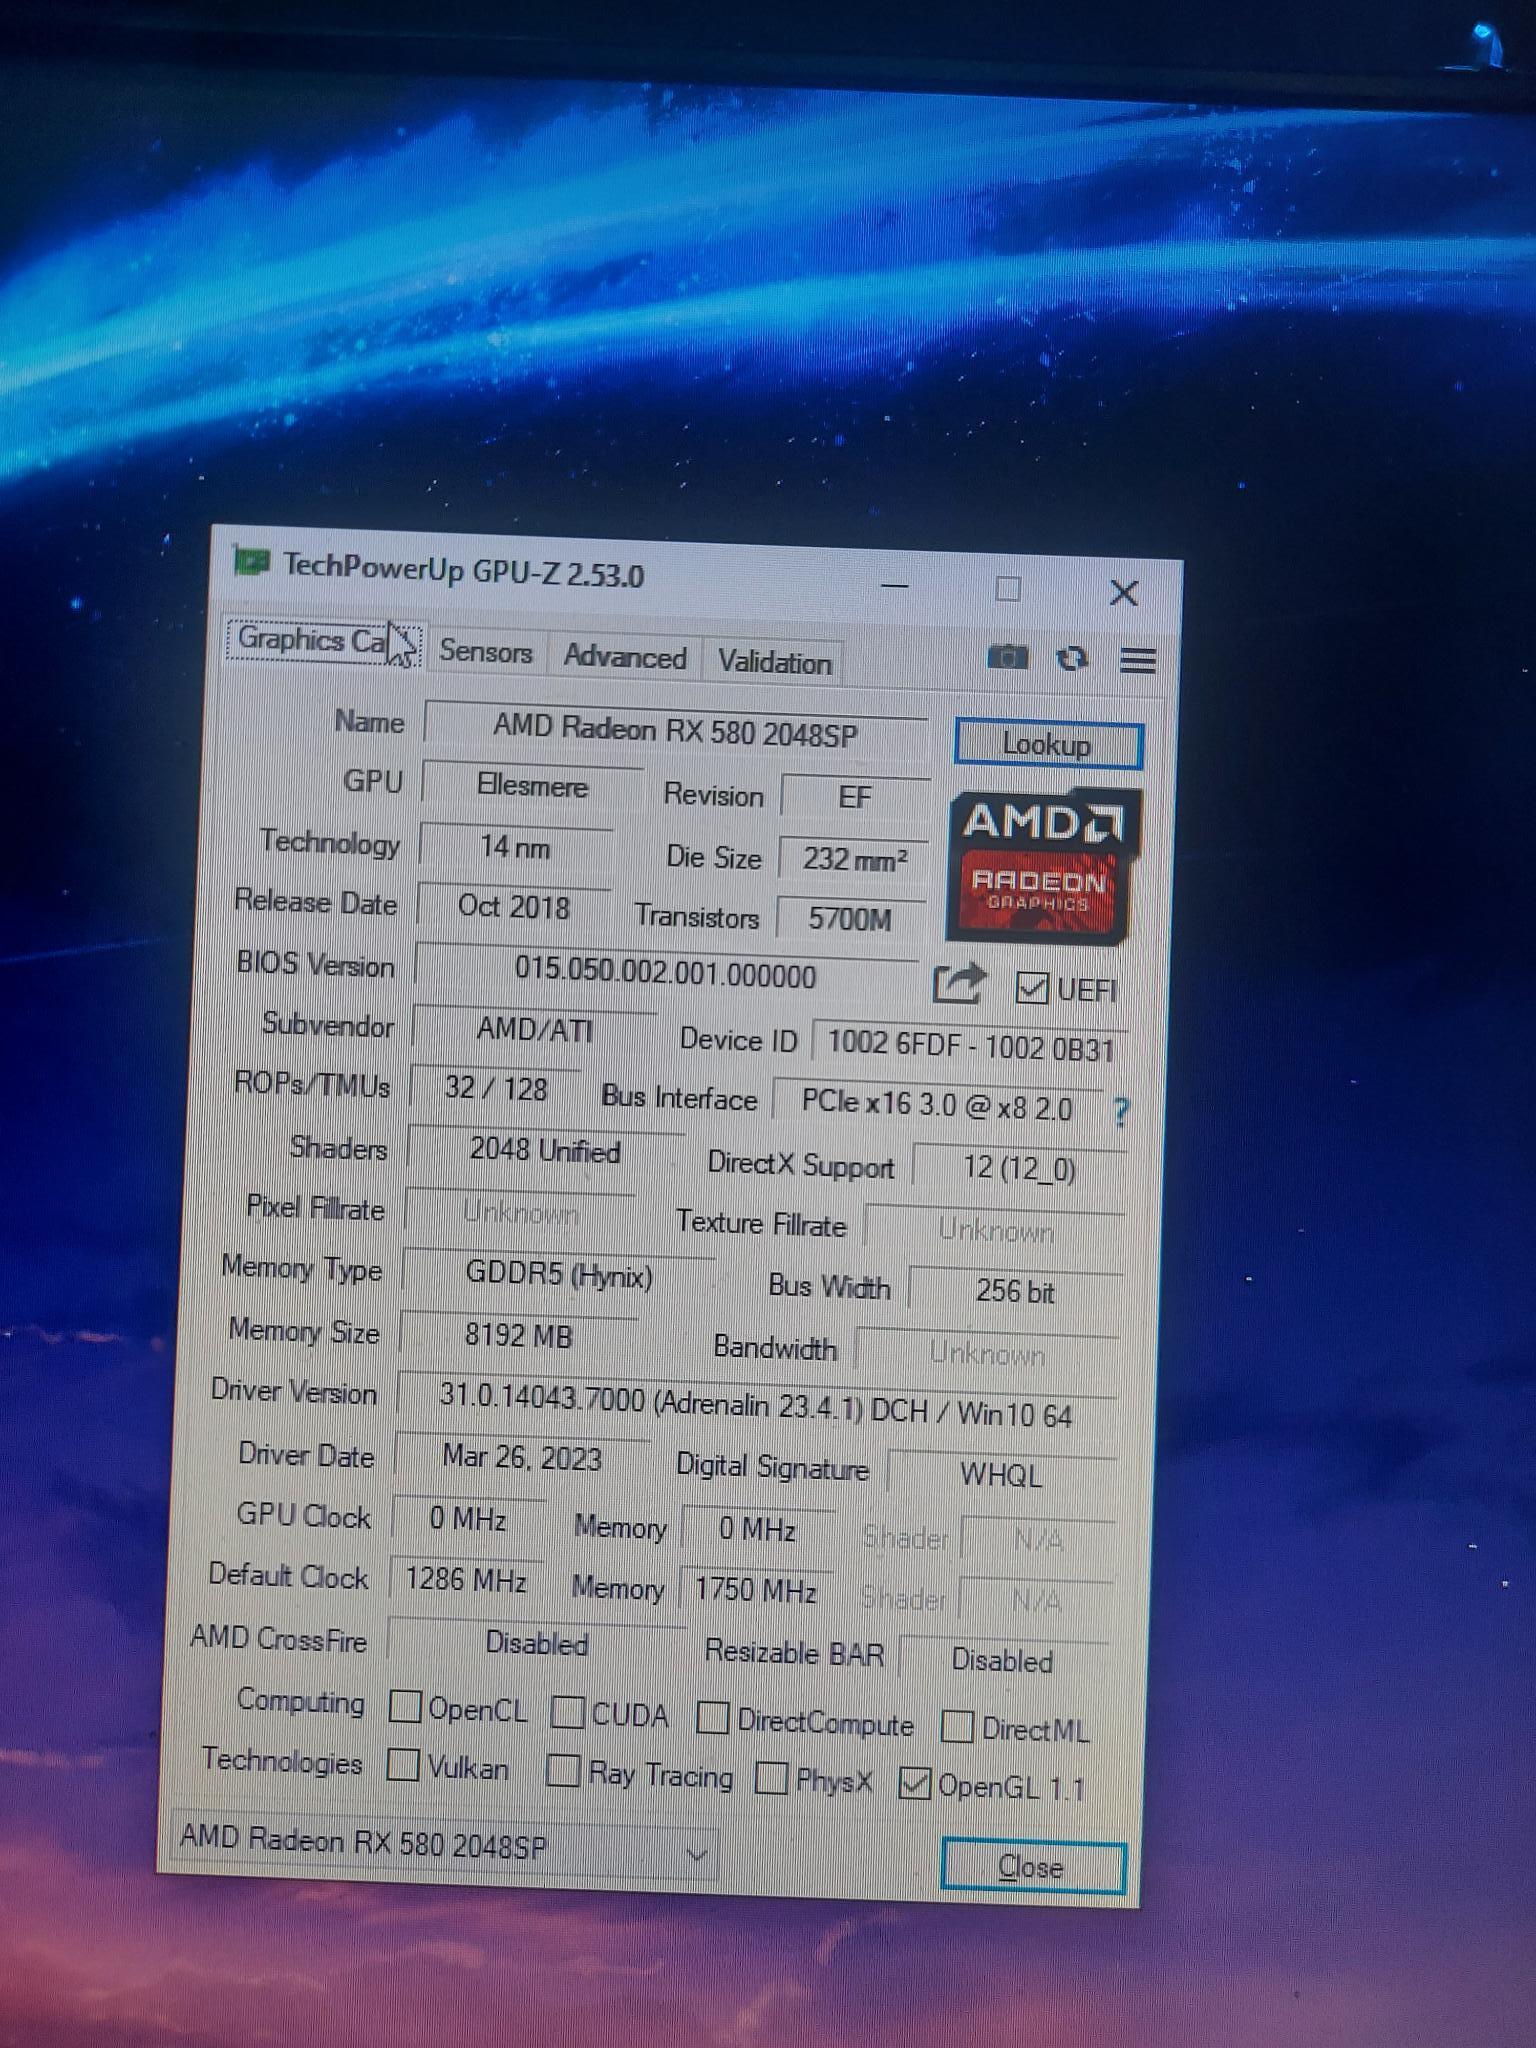Open the Advanced tab
This screenshot has width=1536, height=2048.
pos(625,657)
